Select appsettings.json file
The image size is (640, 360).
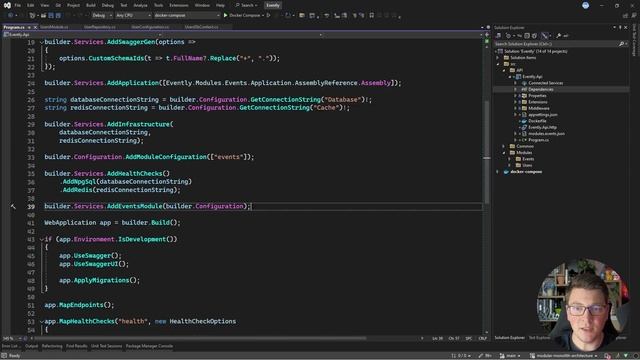coord(542,115)
